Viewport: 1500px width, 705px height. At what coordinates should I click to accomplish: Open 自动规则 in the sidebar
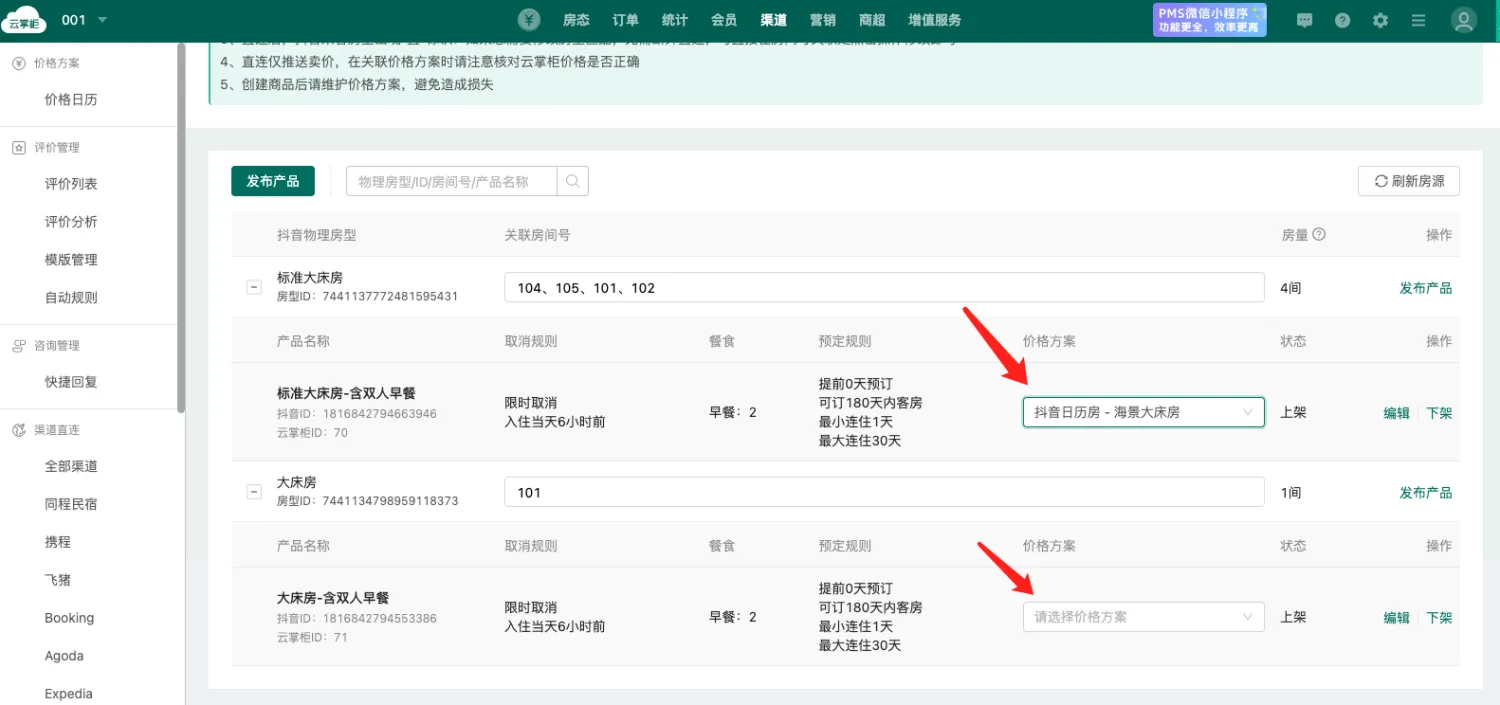[71, 298]
